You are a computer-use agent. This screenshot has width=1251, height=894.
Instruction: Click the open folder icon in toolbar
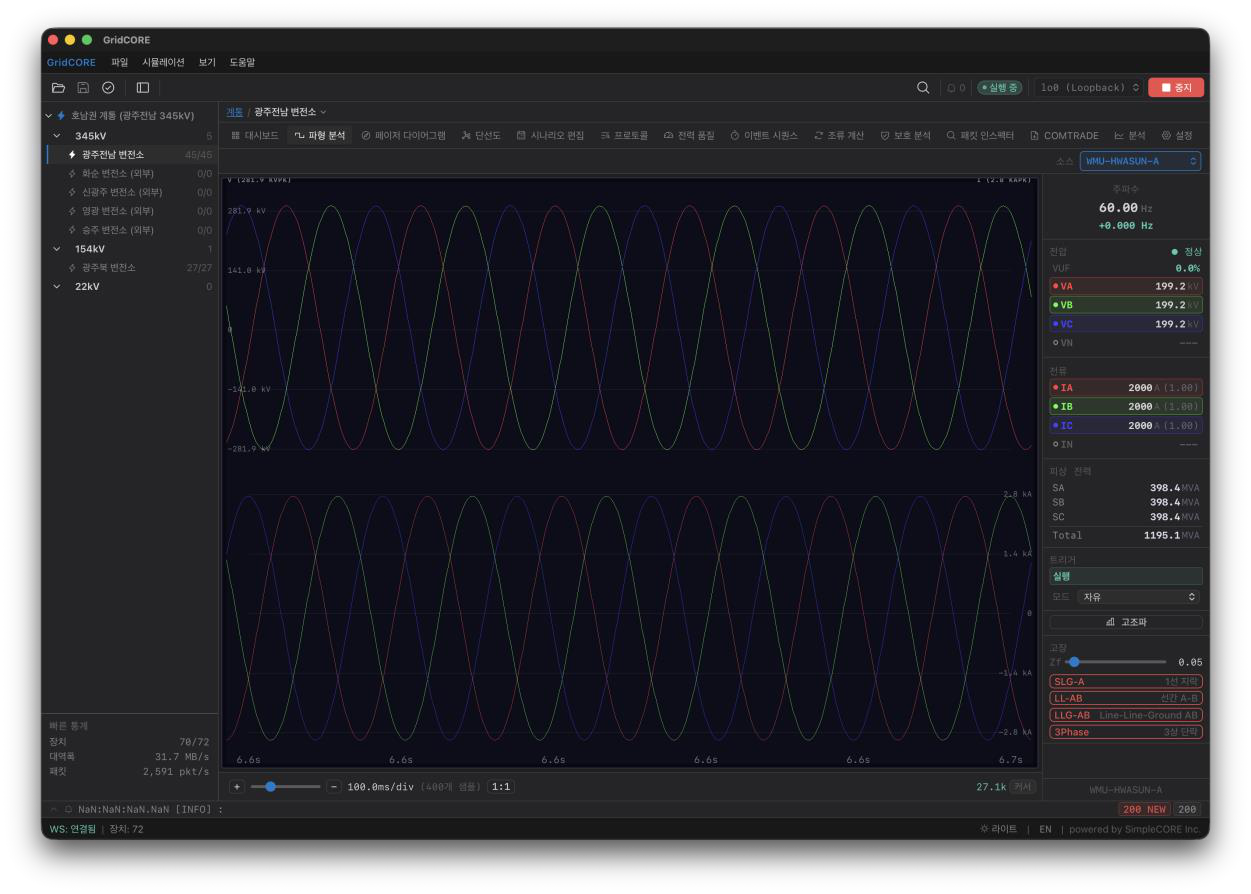click(x=58, y=88)
